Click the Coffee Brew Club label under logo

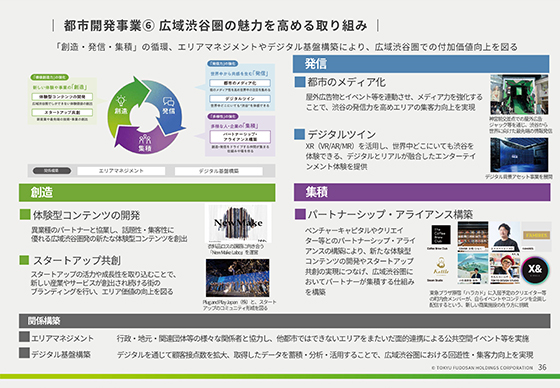438,248
